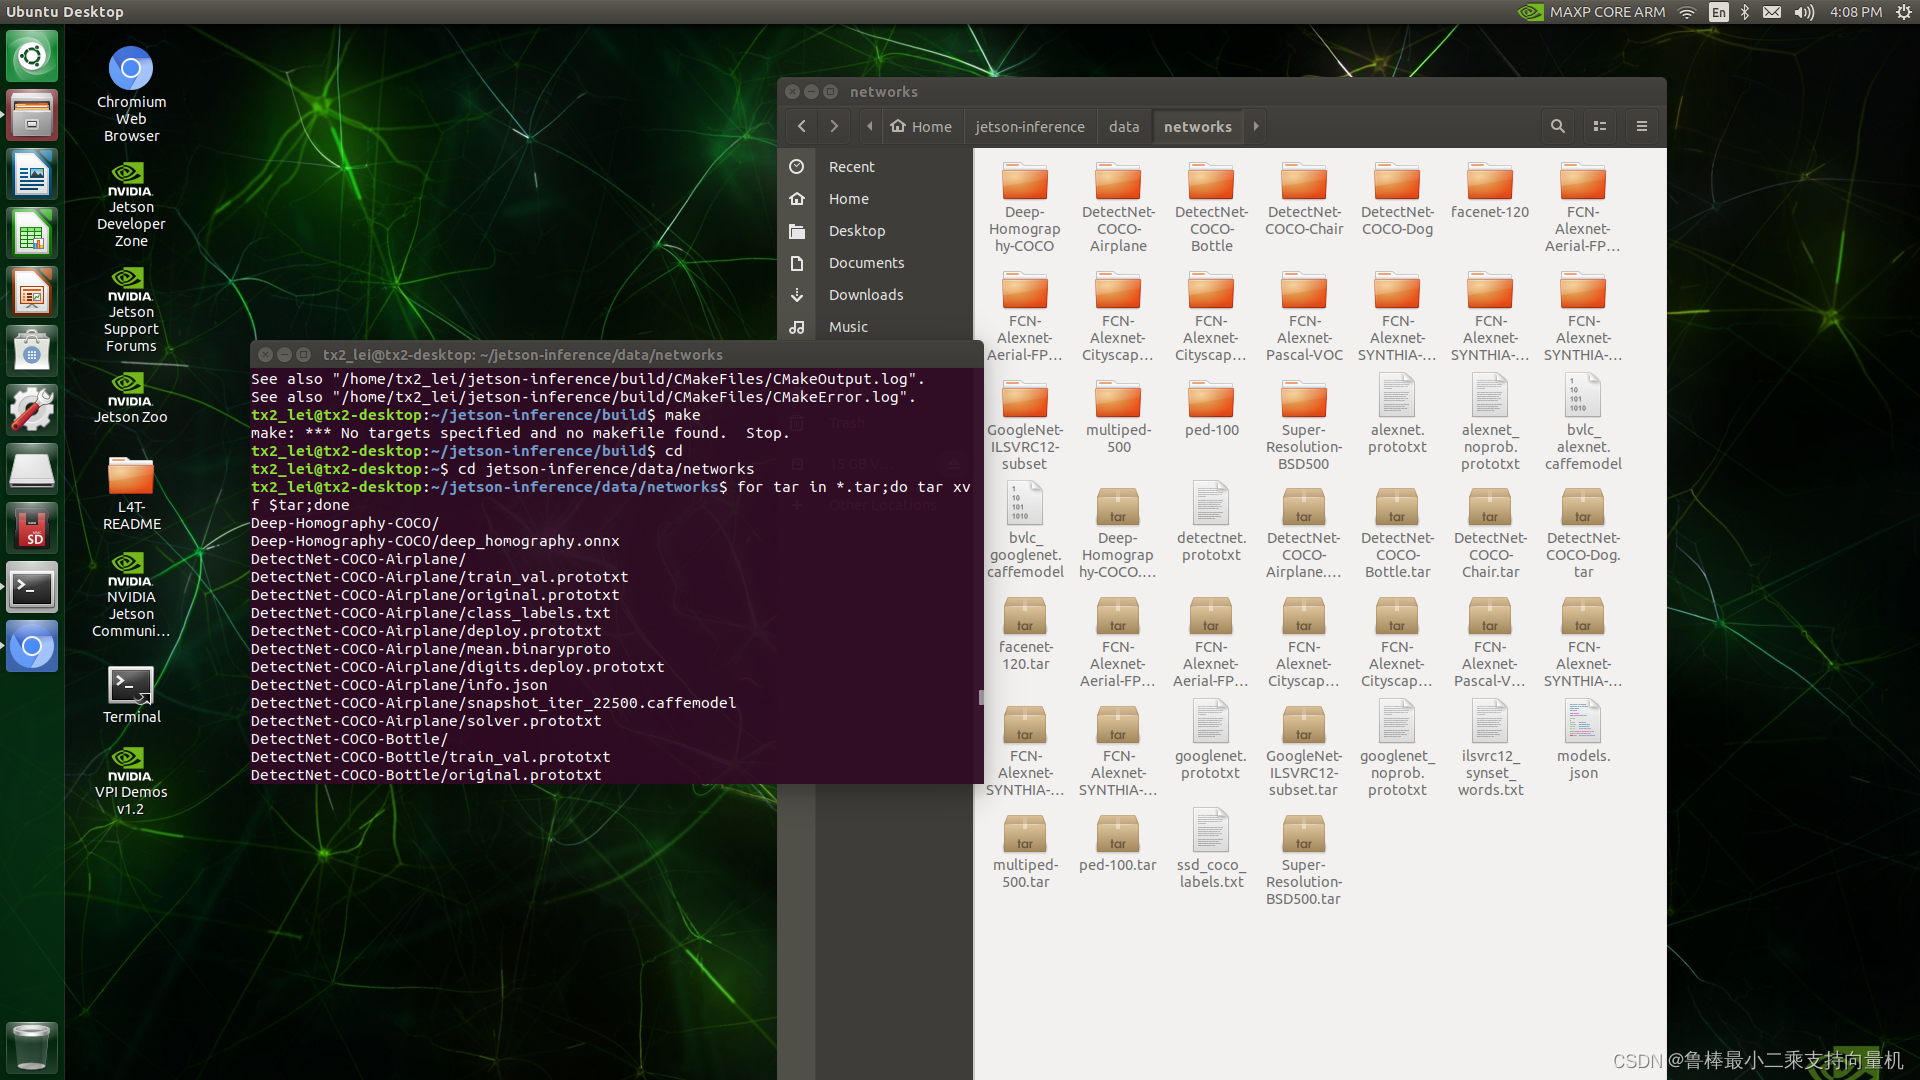Image resolution: width=1920 pixels, height=1080 pixels.
Task: Open NVIDIA Jetson Community desktop shortcut
Action: [131, 595]
